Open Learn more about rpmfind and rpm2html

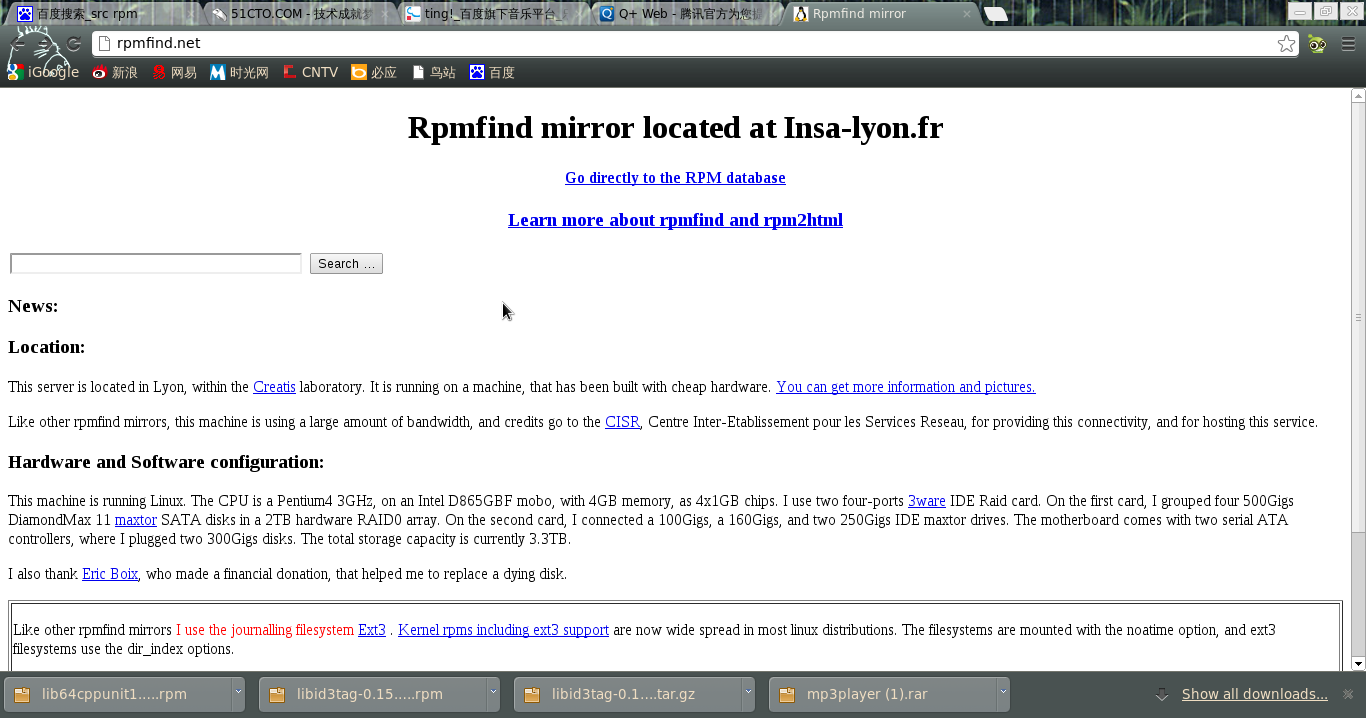(675, 220)
